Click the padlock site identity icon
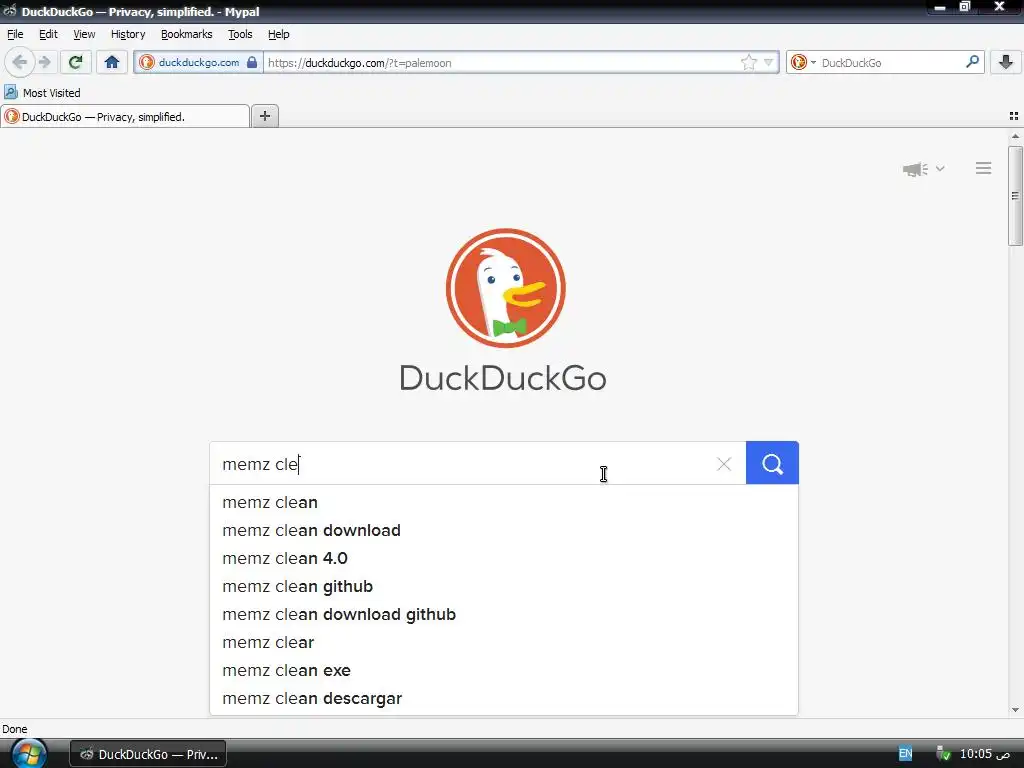Image resolution: width=1024 pixels, height=768 pixels. click(x=252, y=63)
